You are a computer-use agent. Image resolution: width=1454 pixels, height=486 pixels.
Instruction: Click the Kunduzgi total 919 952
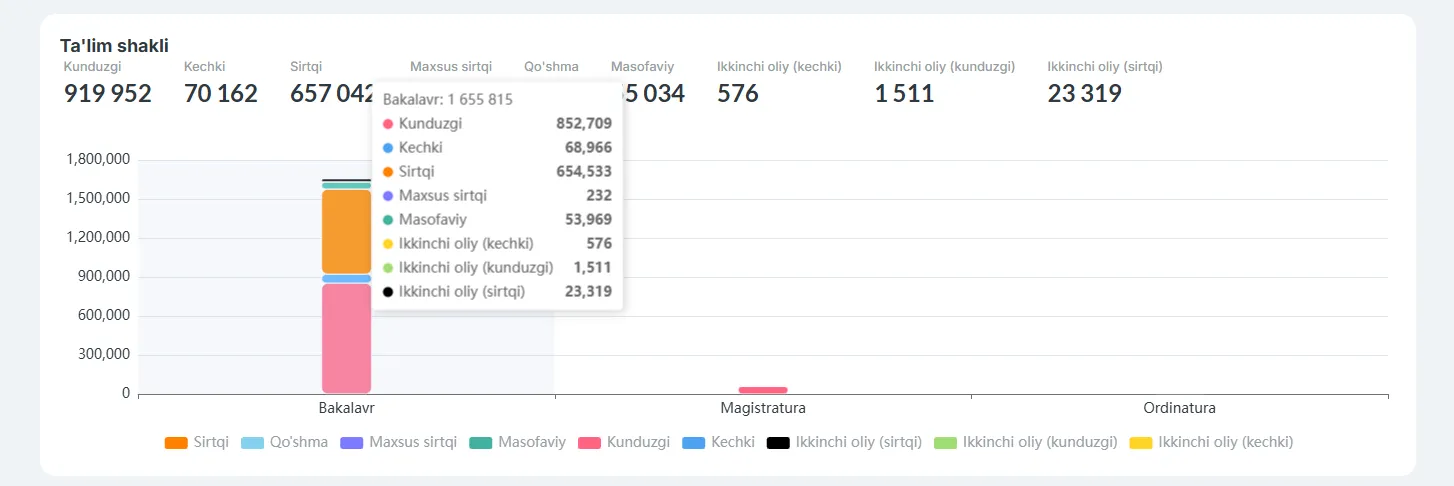pos(108,94)
